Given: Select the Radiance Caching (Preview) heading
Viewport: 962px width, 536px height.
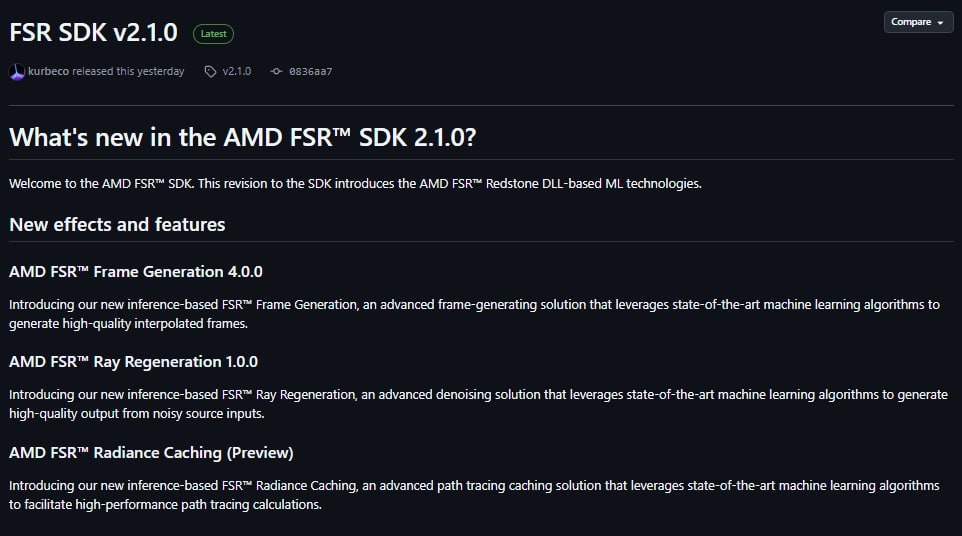Looking at the screenshot, I should point(151,452).
